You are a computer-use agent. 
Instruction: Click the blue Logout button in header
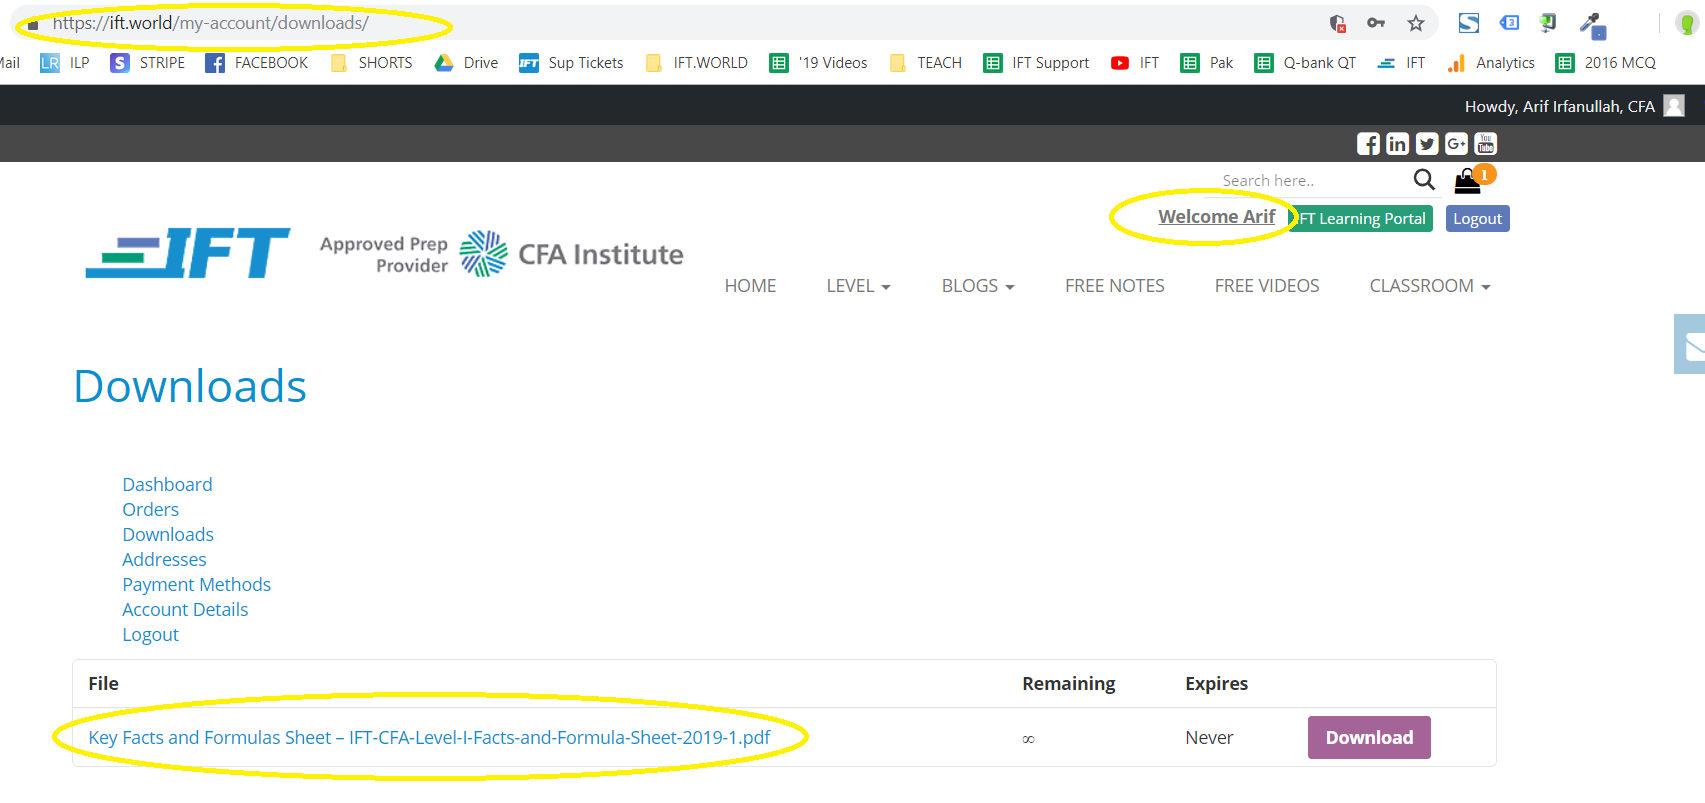click(1477, 218)
